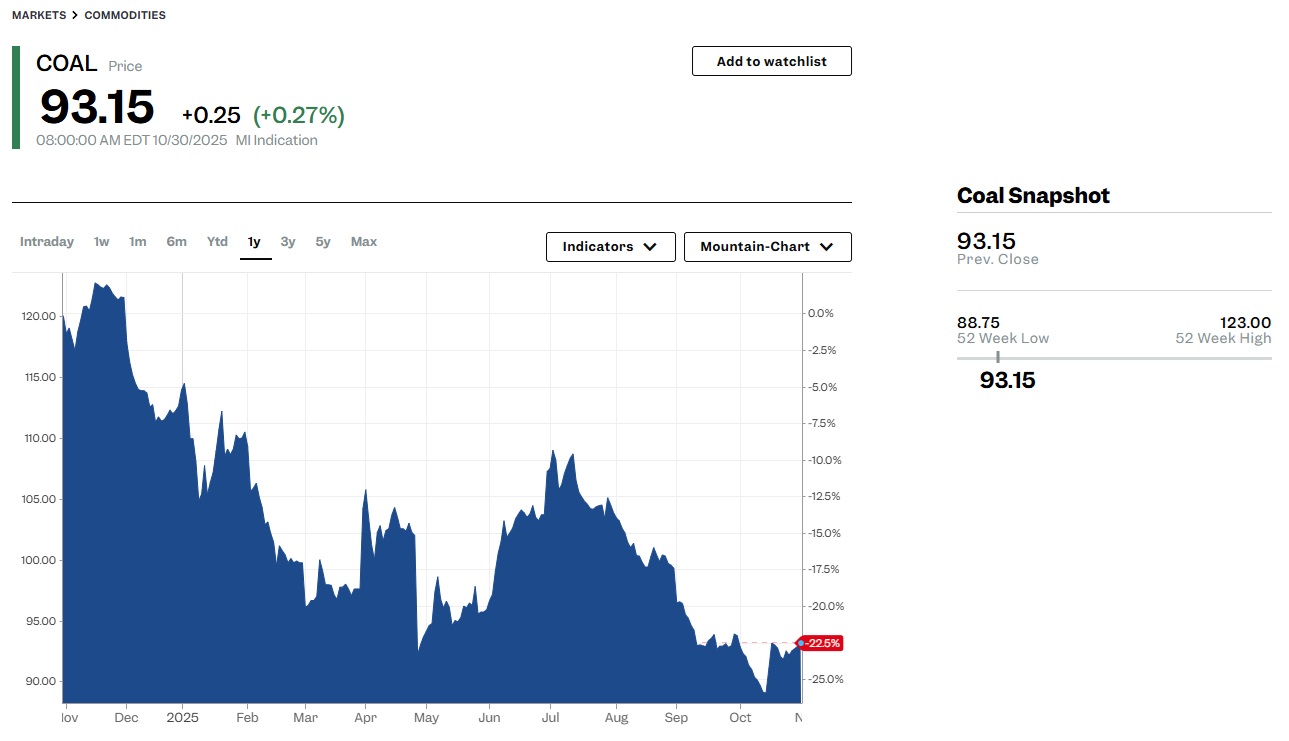Select the Intraday time range tab

47,241
